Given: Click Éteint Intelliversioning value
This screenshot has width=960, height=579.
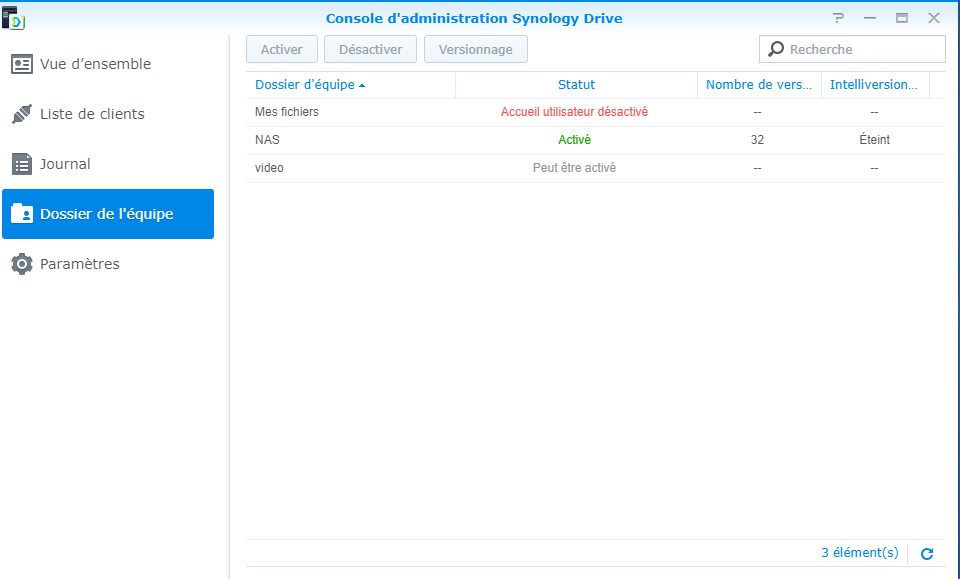Looking at the screenshot, I should coord(874,140).
